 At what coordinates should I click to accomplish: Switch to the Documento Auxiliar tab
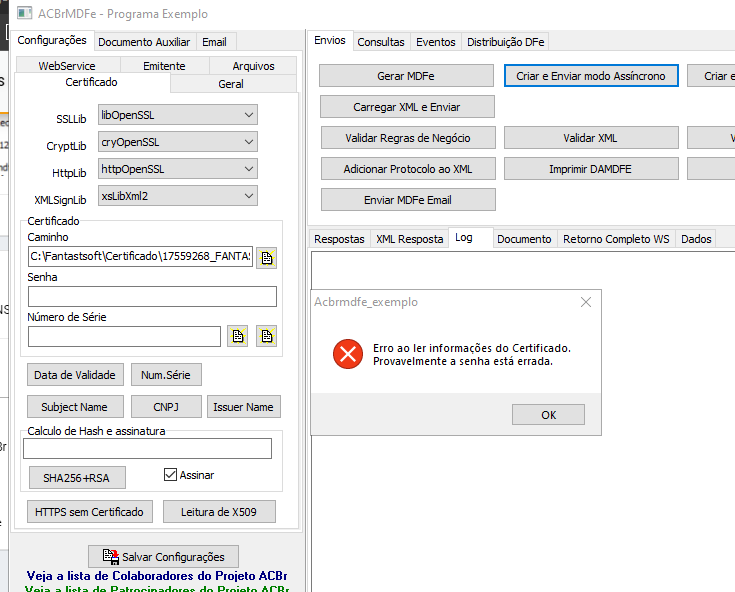click(x=144, y=42)
